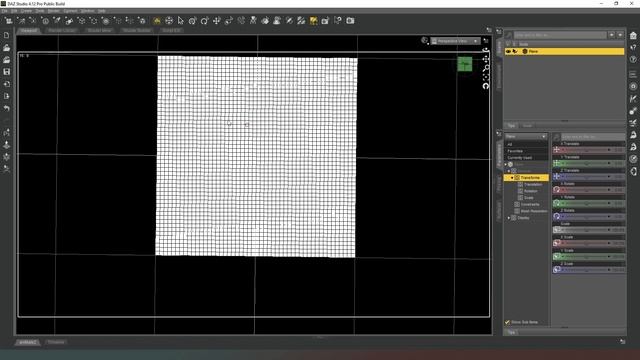Viewport: 640px width, 360px height.
Task: Open the first arrow button beside Scene search
Action: click(x=611, y=35)
